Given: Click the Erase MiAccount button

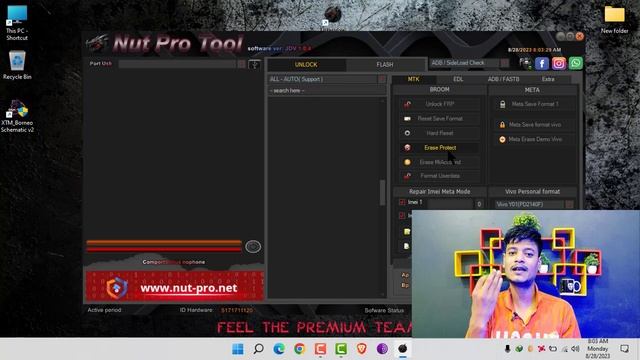Looking at the screenshot, I should tap(440, 162).
